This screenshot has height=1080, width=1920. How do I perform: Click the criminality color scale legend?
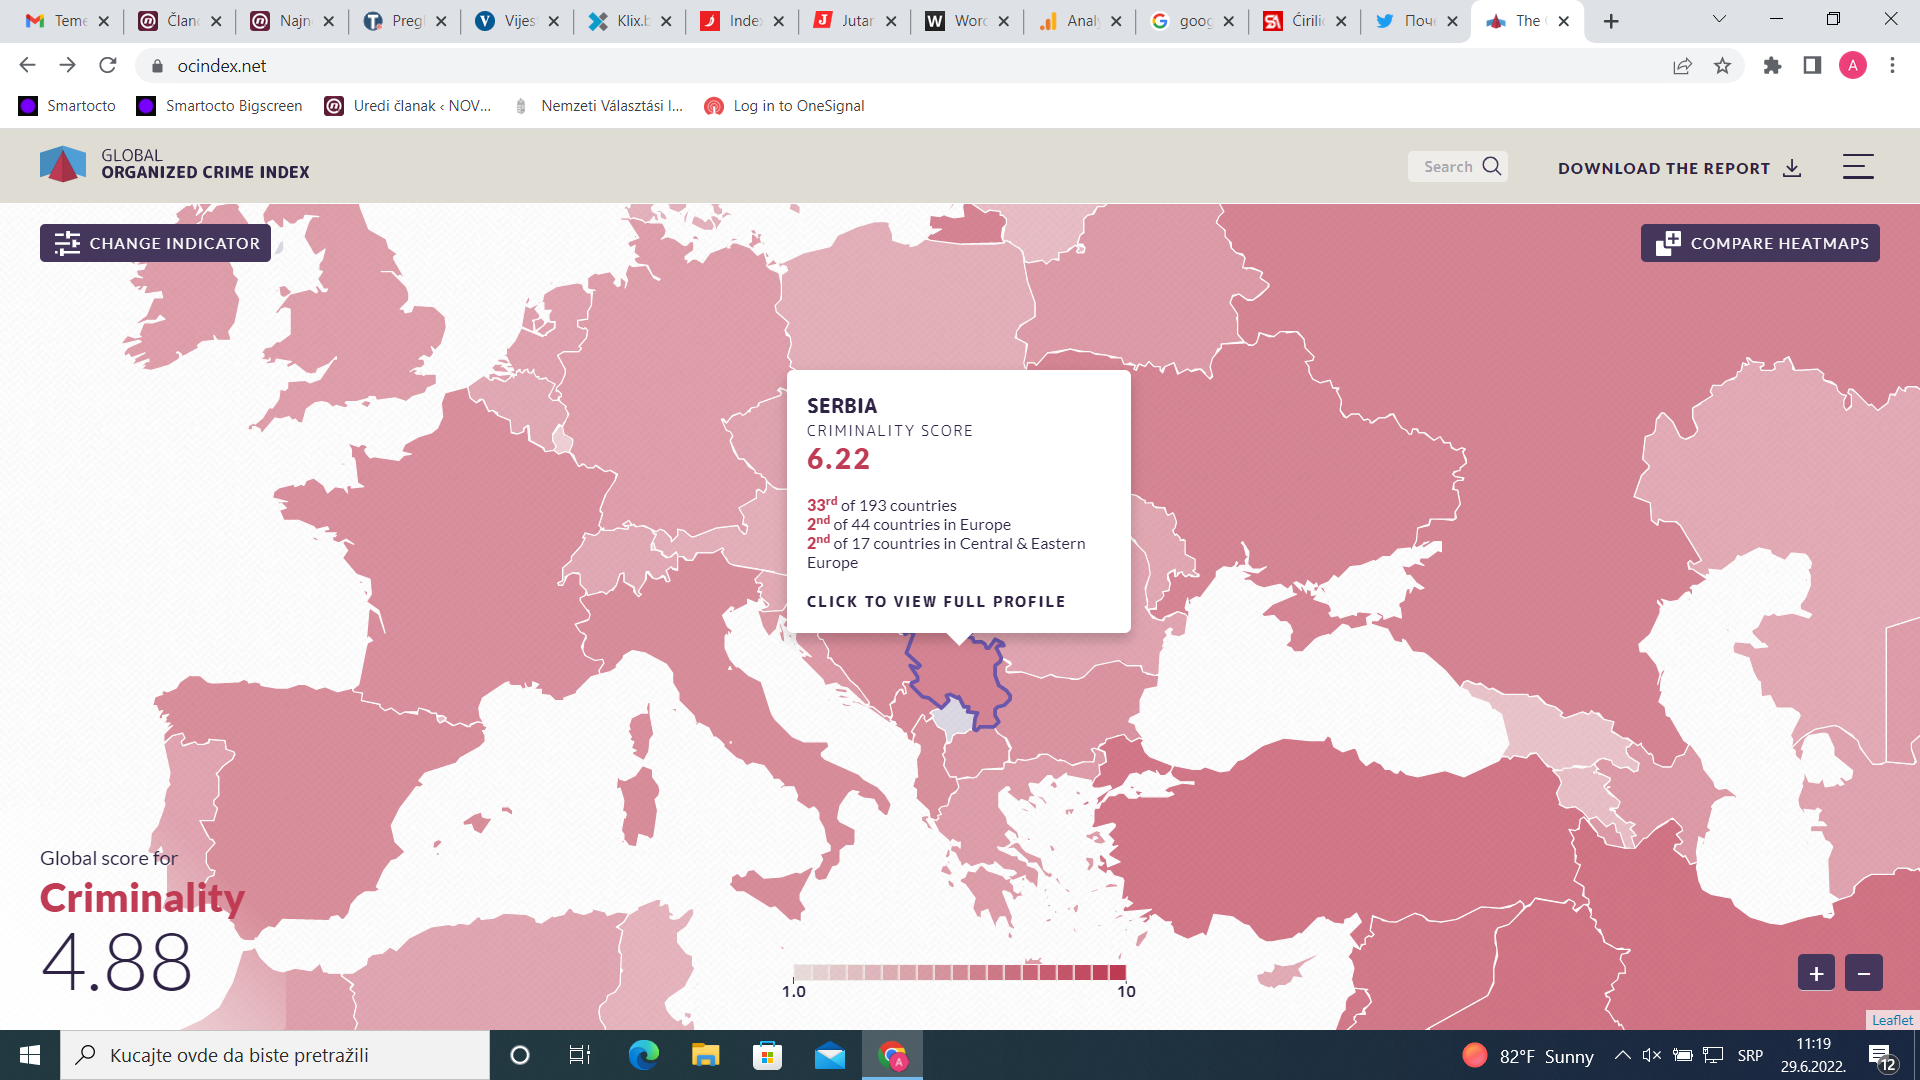click(x=960, y=971)
